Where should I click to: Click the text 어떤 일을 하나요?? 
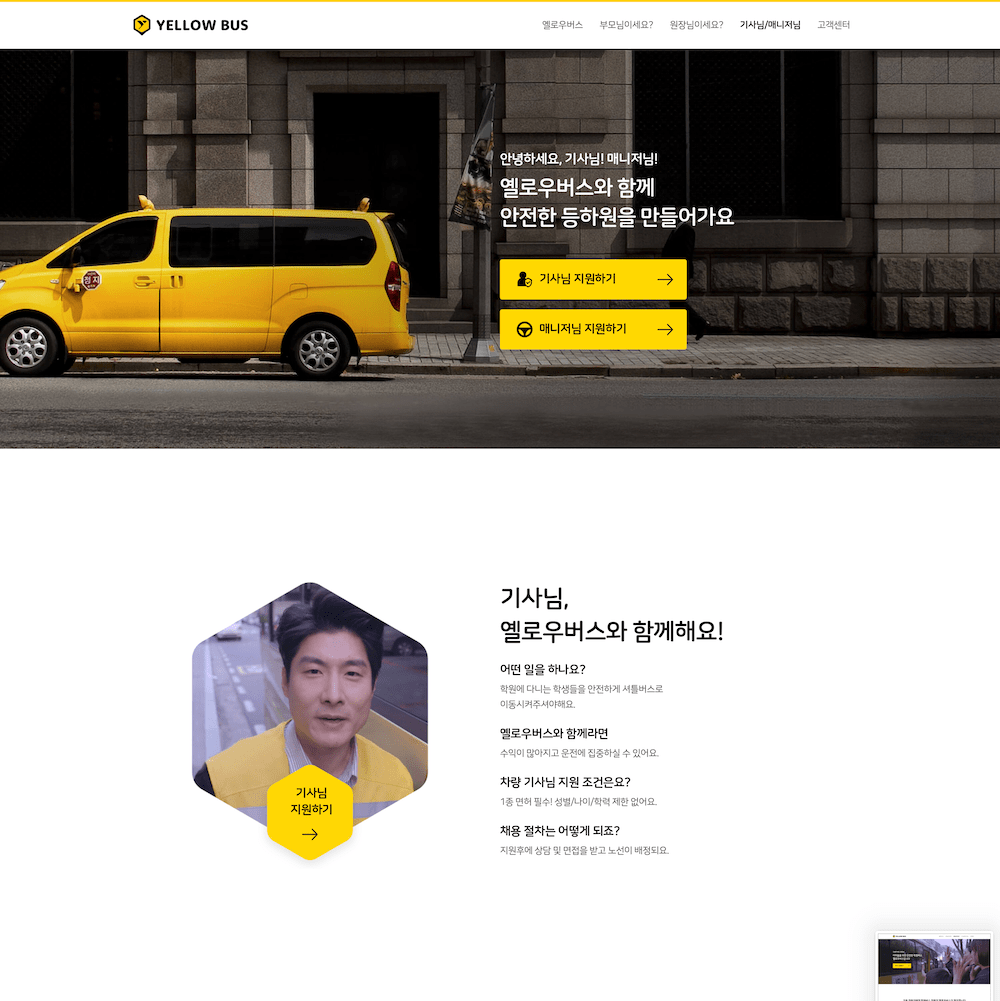pyautogui.click(x=542, y=669)
